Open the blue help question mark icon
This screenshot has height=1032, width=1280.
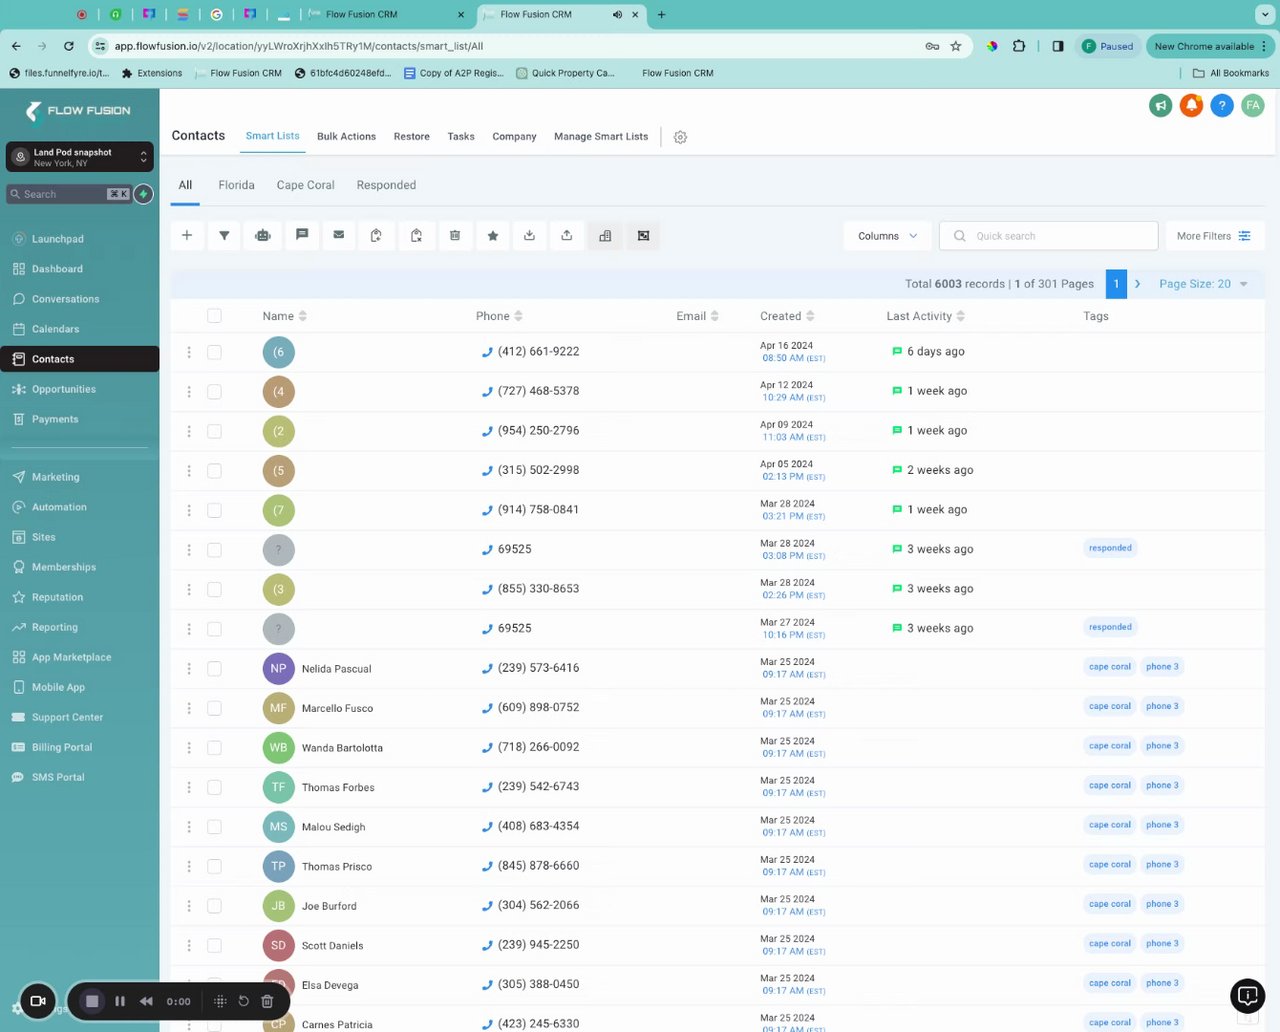click(x=1222, y=105)
